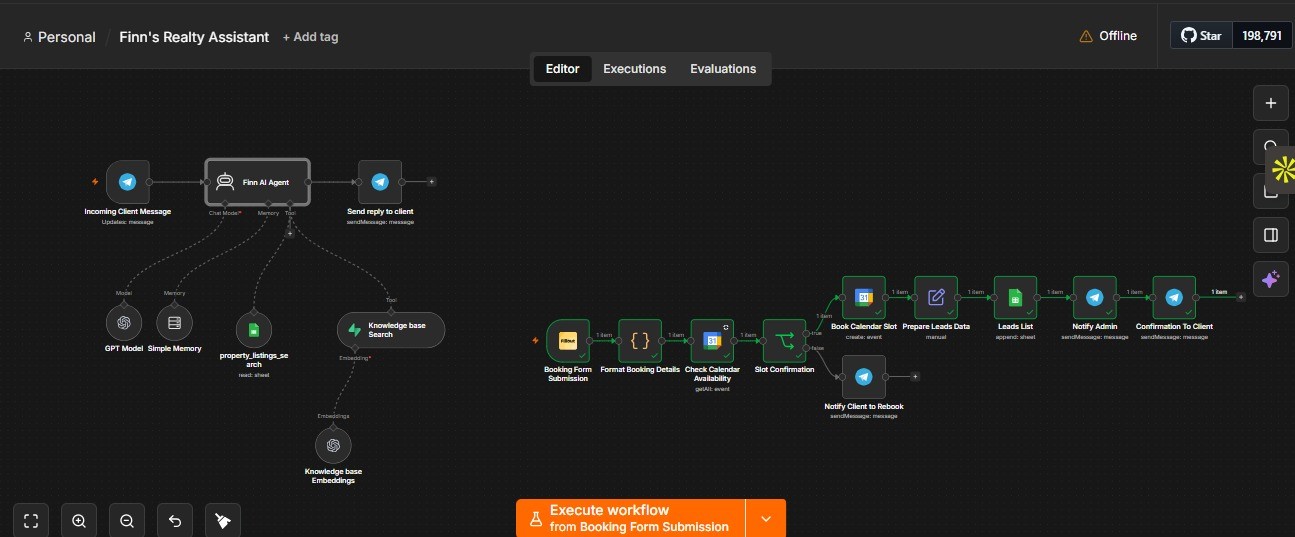
Task: Open the AI assistant sparkle button
Action: (x=1271, y=280)
